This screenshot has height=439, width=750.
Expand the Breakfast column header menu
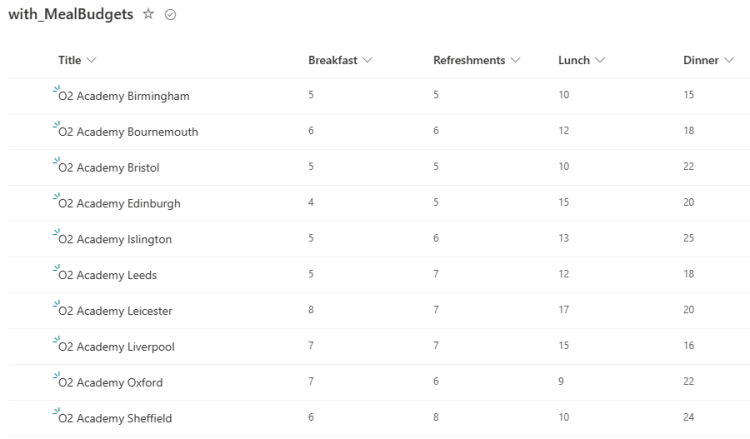point(340,61)
